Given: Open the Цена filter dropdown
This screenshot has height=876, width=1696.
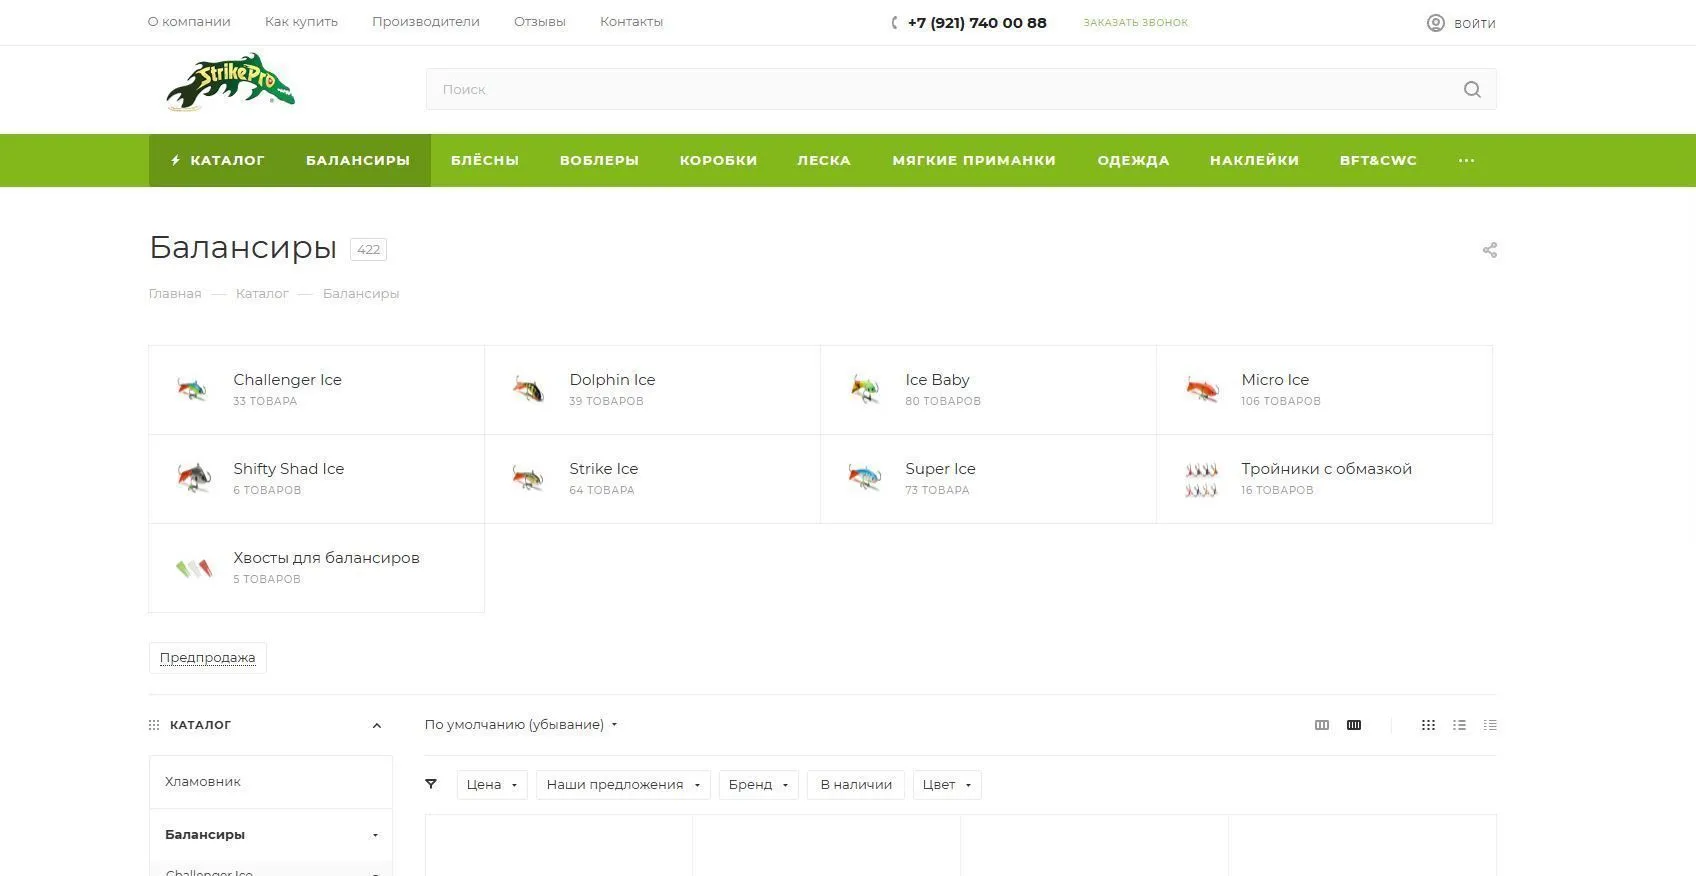Looking at the screenshot, I should [491, 785].
